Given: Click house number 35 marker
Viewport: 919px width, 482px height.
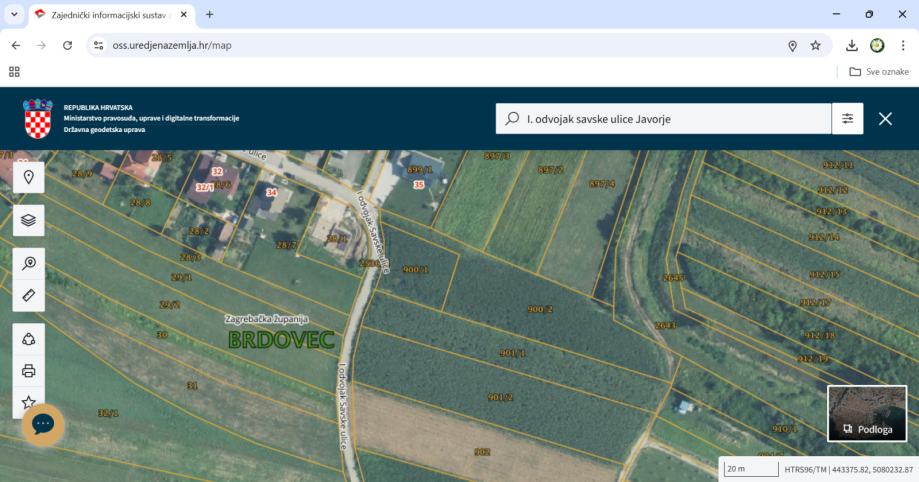Looking at the screenshot, I should (x=418, y=185).
